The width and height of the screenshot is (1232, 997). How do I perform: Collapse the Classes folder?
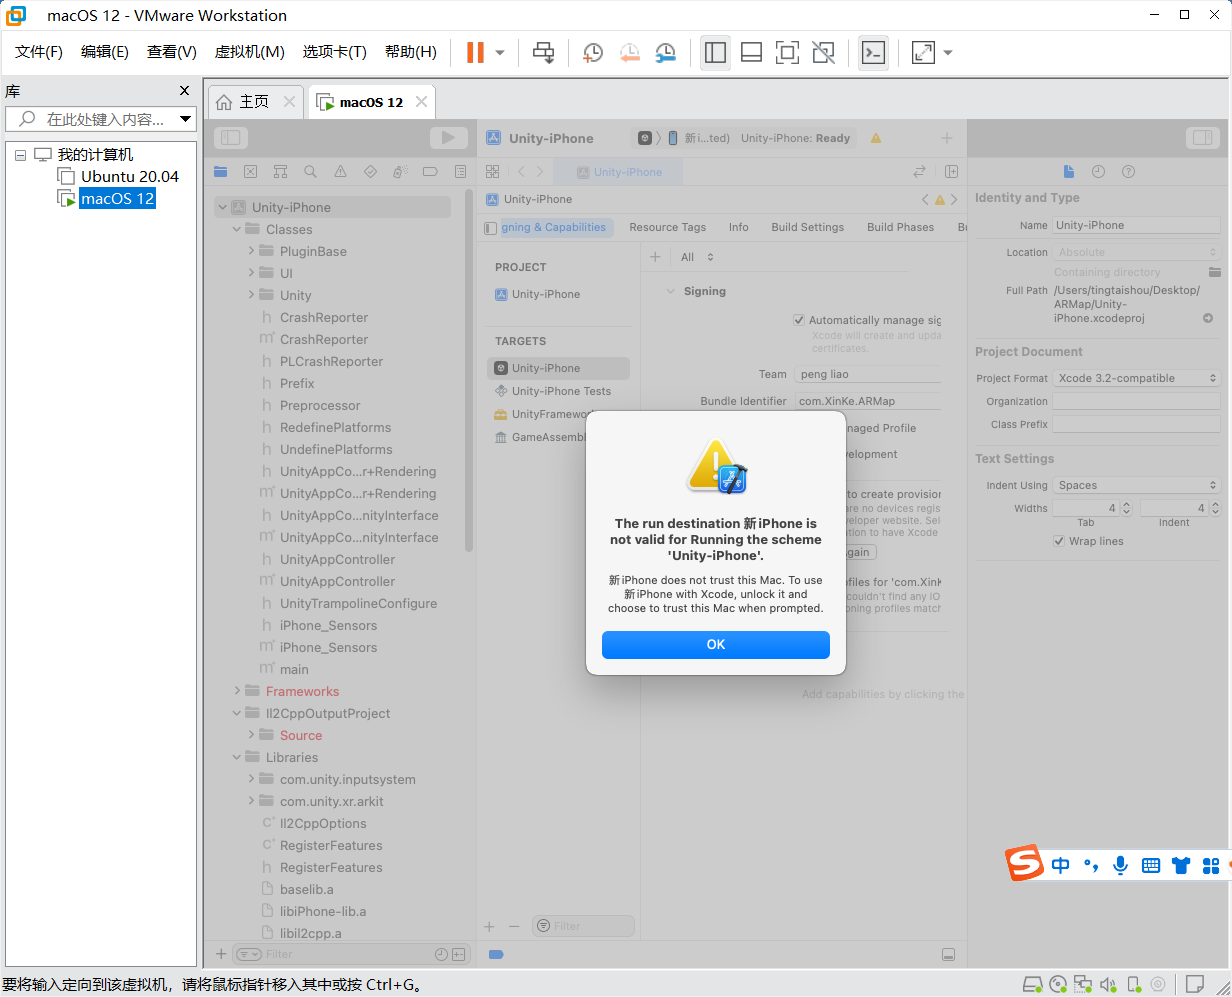(x=237, y=229)
